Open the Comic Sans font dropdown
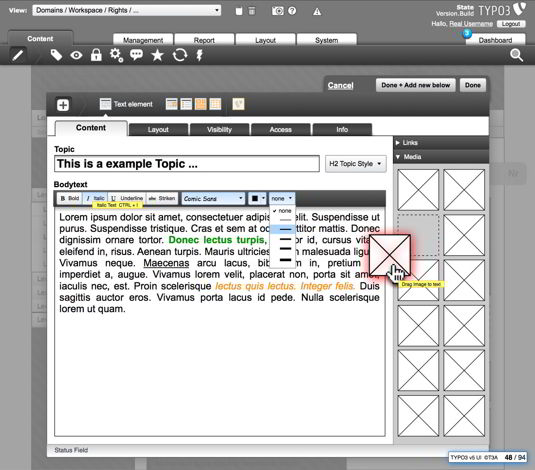This screenshot has width=535, height=470. (x=213, y=199)
